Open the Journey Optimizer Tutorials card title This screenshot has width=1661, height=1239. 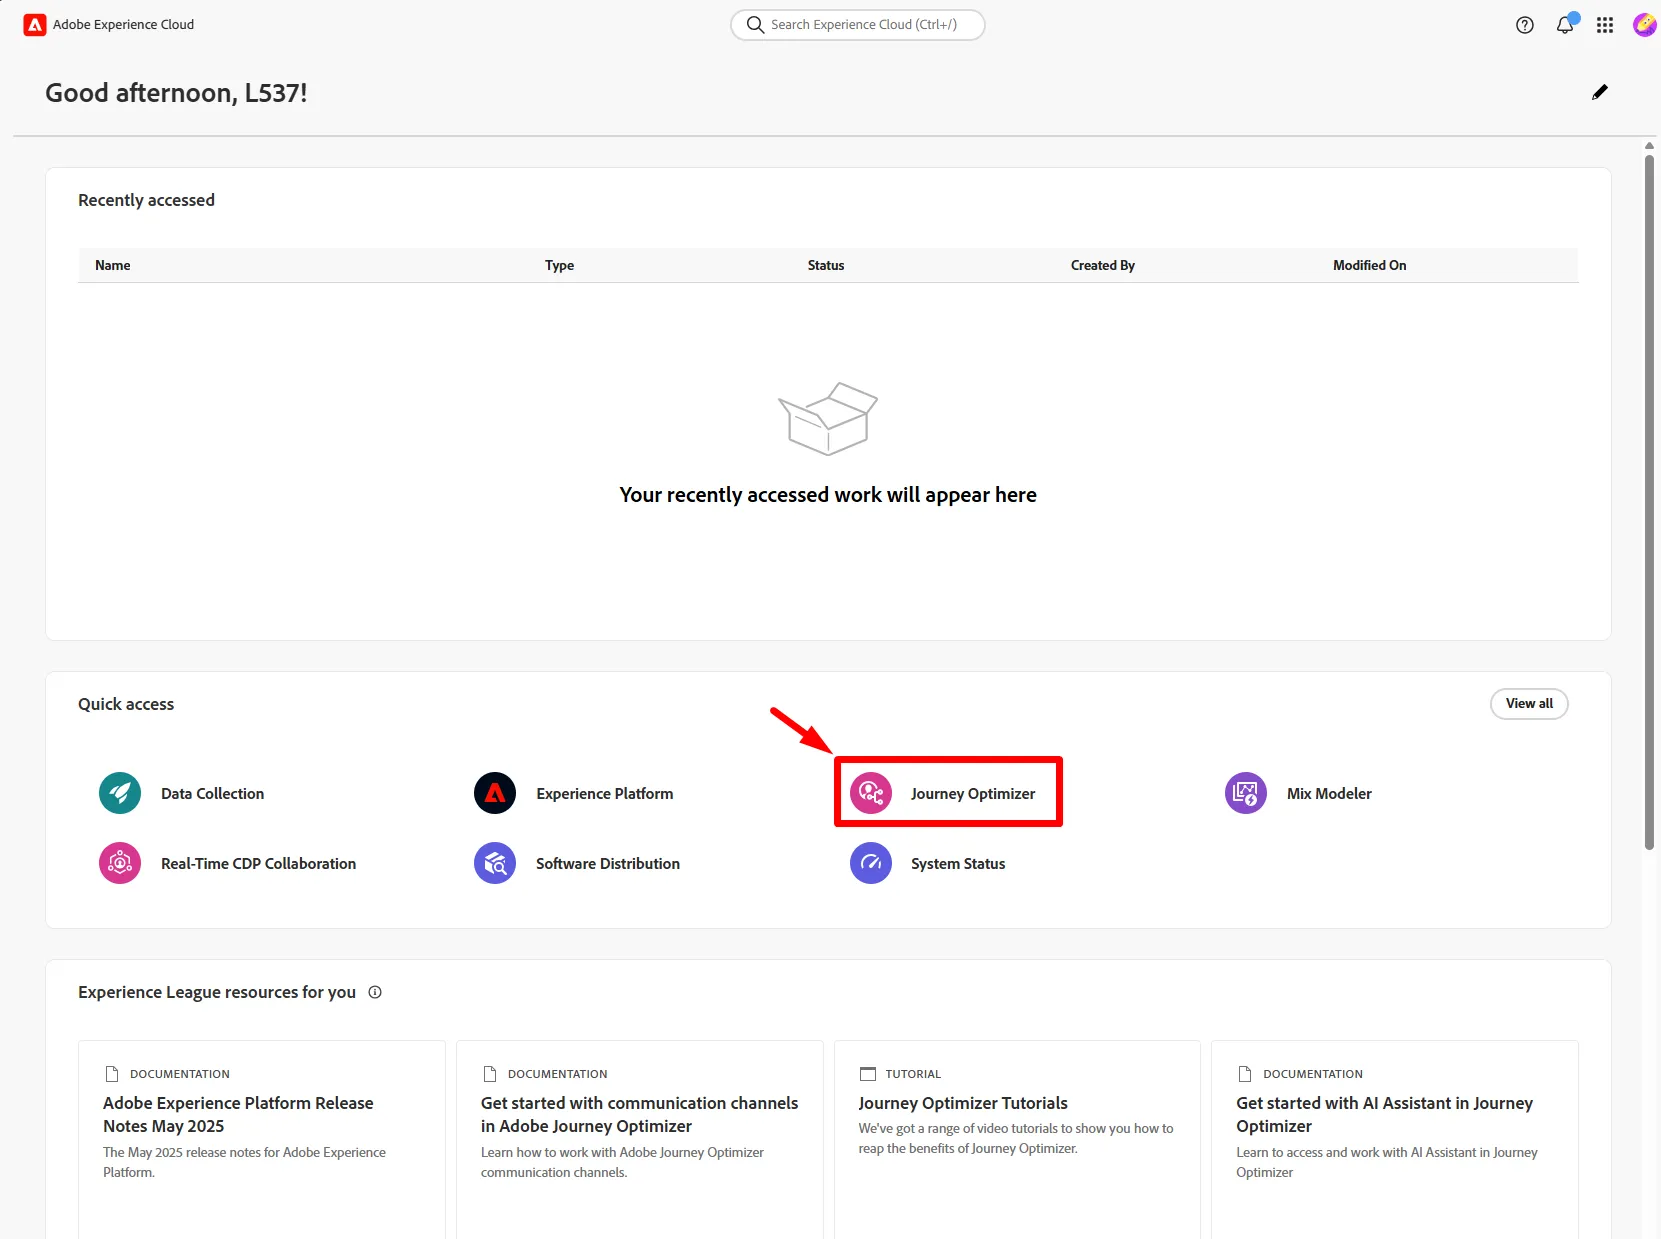pos(963,1103)
